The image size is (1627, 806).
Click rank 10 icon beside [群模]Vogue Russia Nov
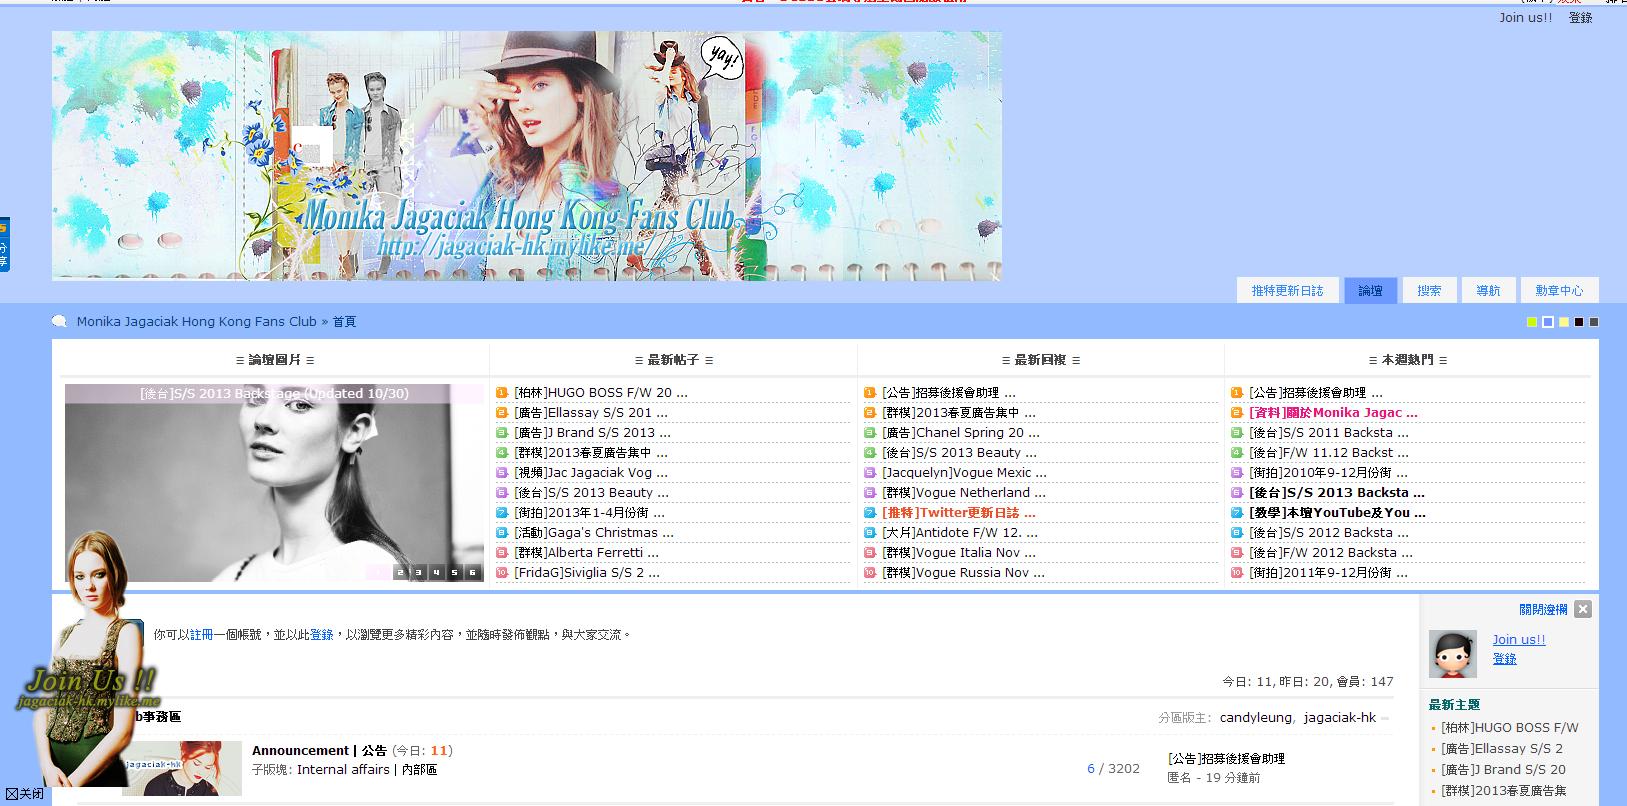point(870,573)
